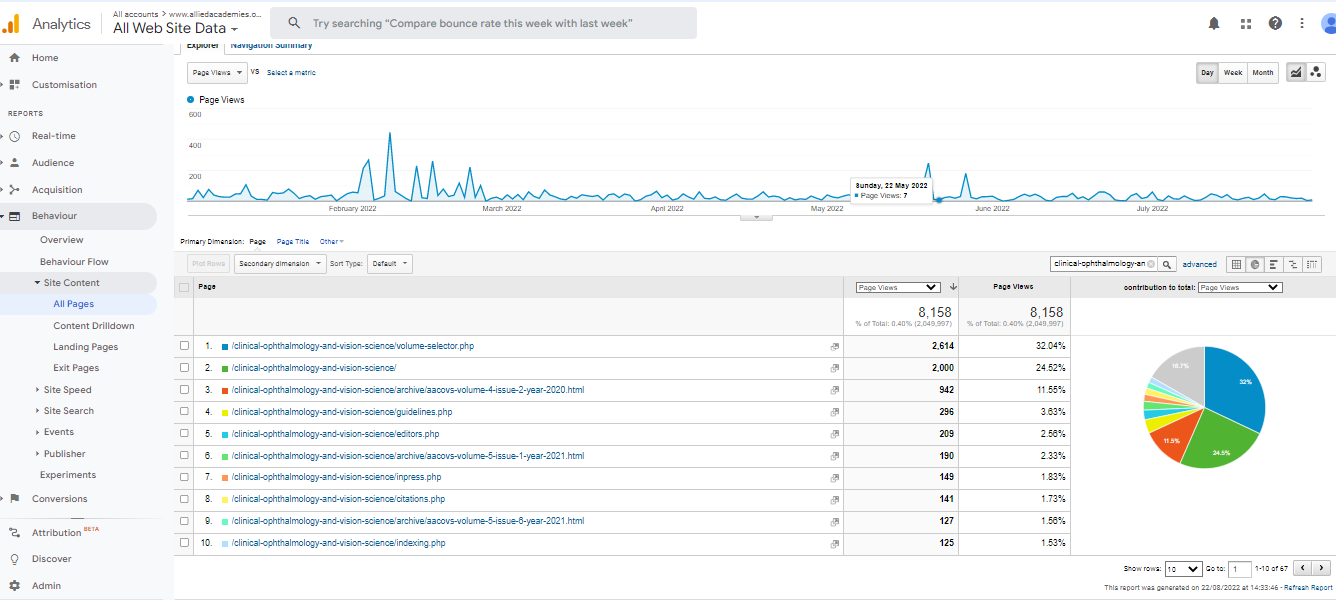Switch table to pivot view
Screen dimensions: 1336x600
[x=1312, y=264]
